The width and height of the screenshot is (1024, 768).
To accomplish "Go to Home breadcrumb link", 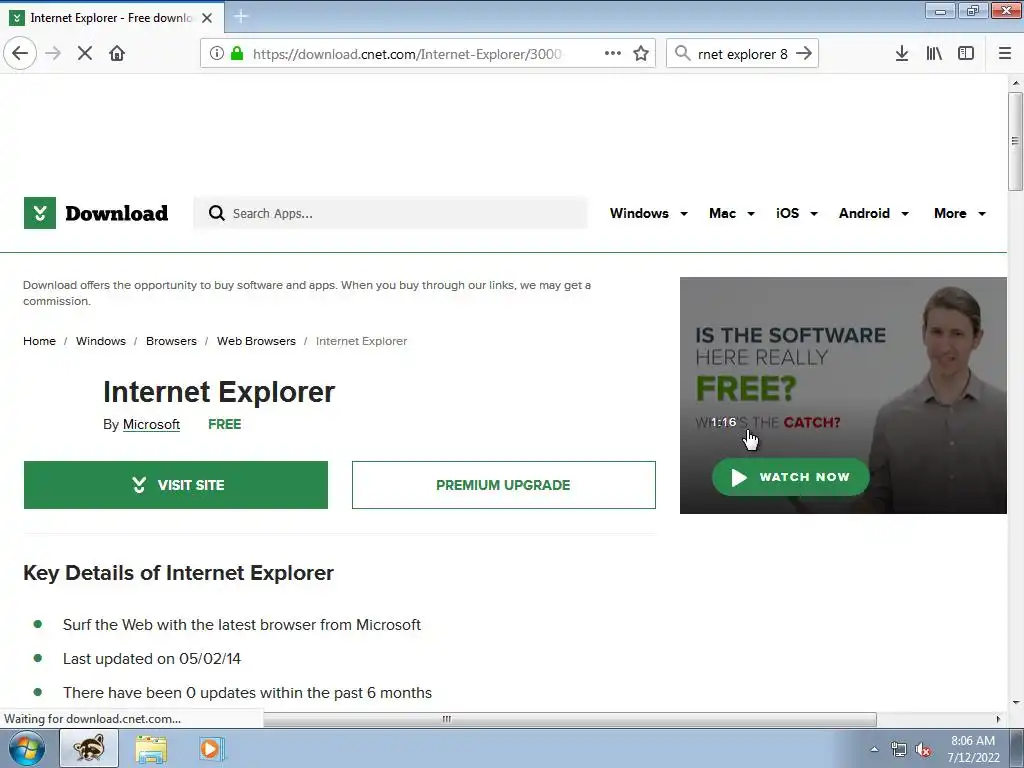I will pos(39,341).
